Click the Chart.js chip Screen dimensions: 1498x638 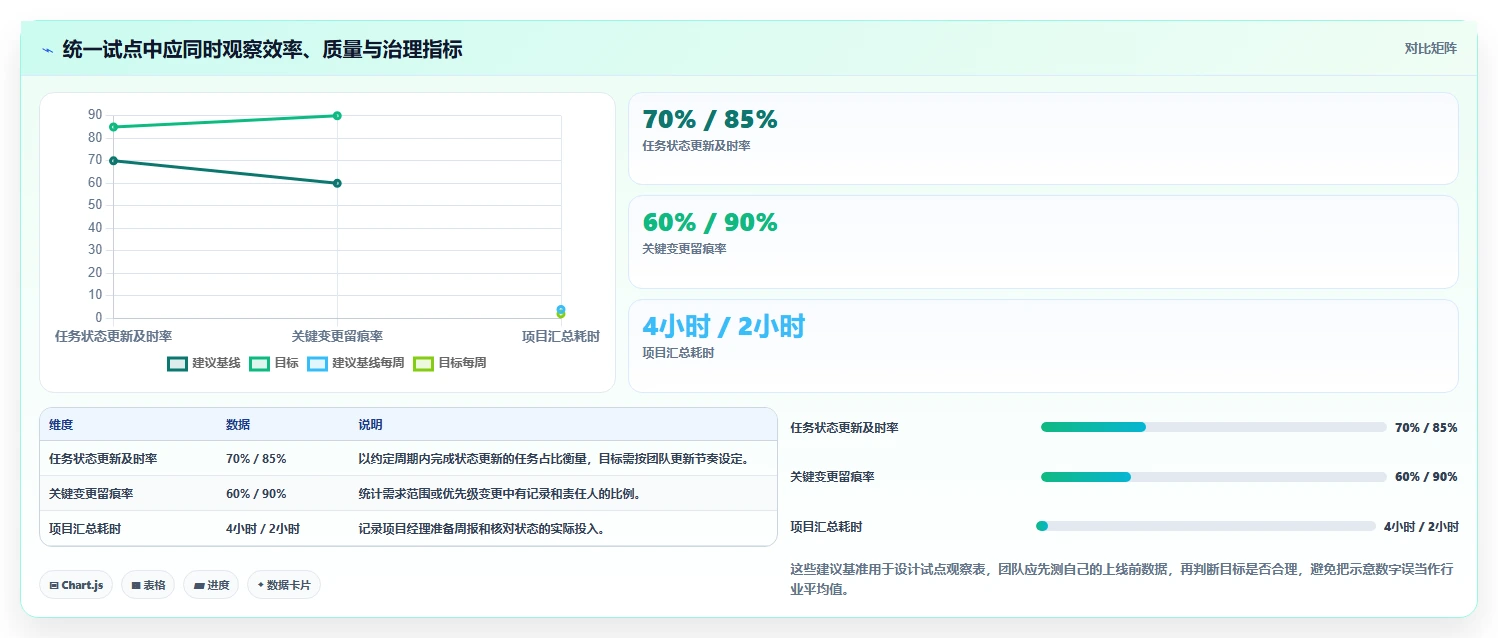(x=76, y=585)
